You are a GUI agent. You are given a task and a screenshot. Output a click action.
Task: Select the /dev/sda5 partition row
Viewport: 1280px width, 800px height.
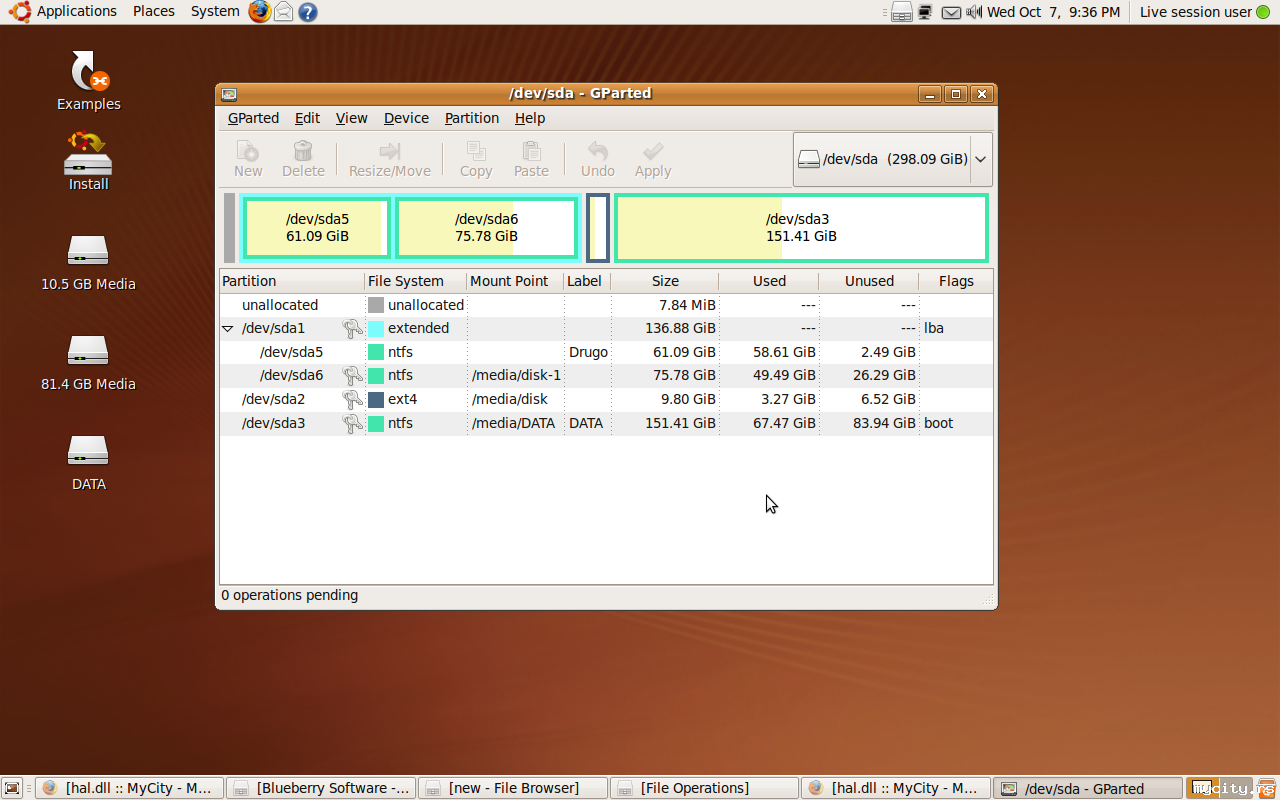point(606,352)
